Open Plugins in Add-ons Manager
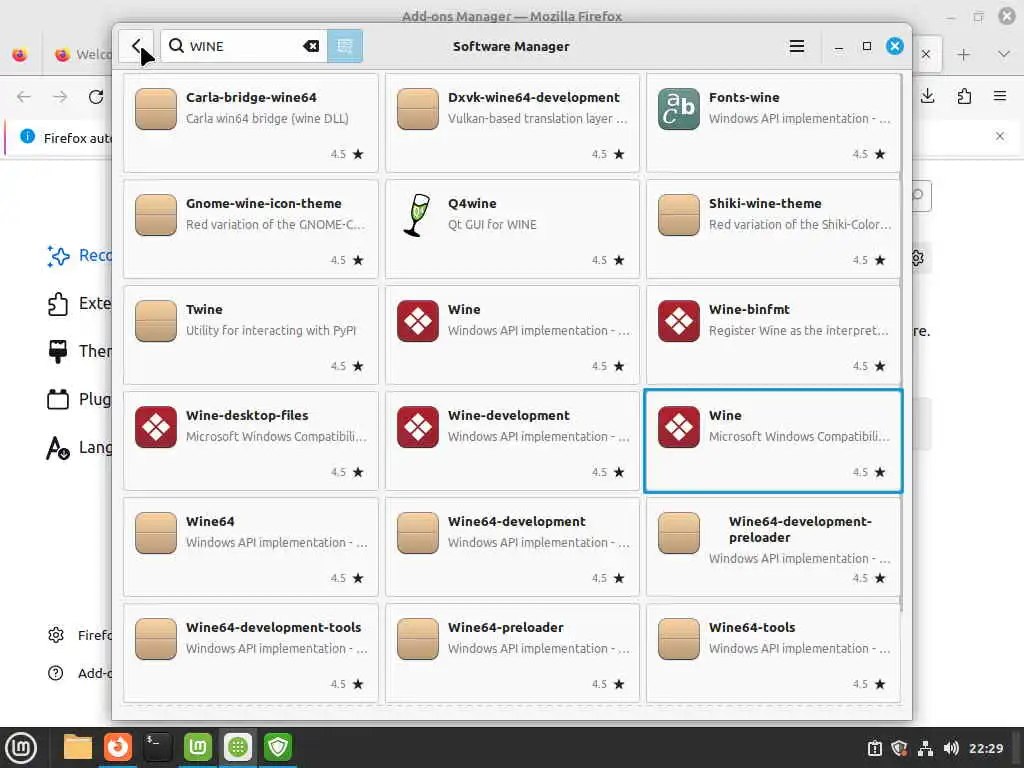This screenshot has height=768, width=1024. 79,399
